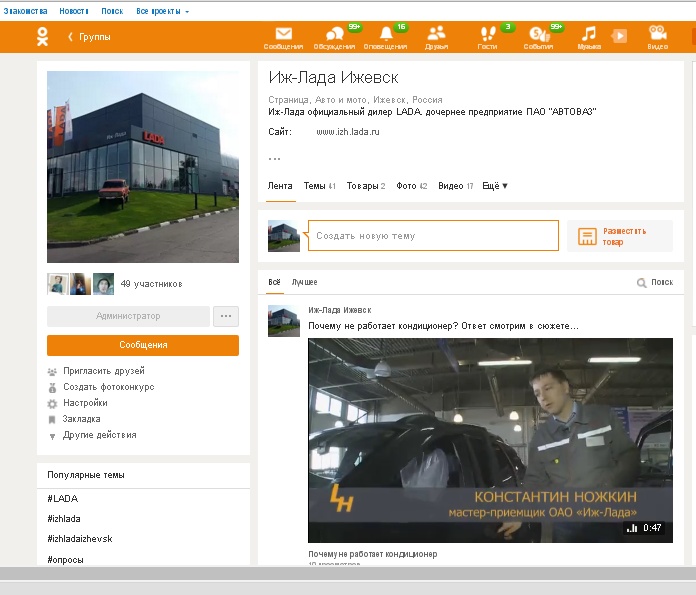
Task: Switch to the Товары tab
Action: click(366, 186)
